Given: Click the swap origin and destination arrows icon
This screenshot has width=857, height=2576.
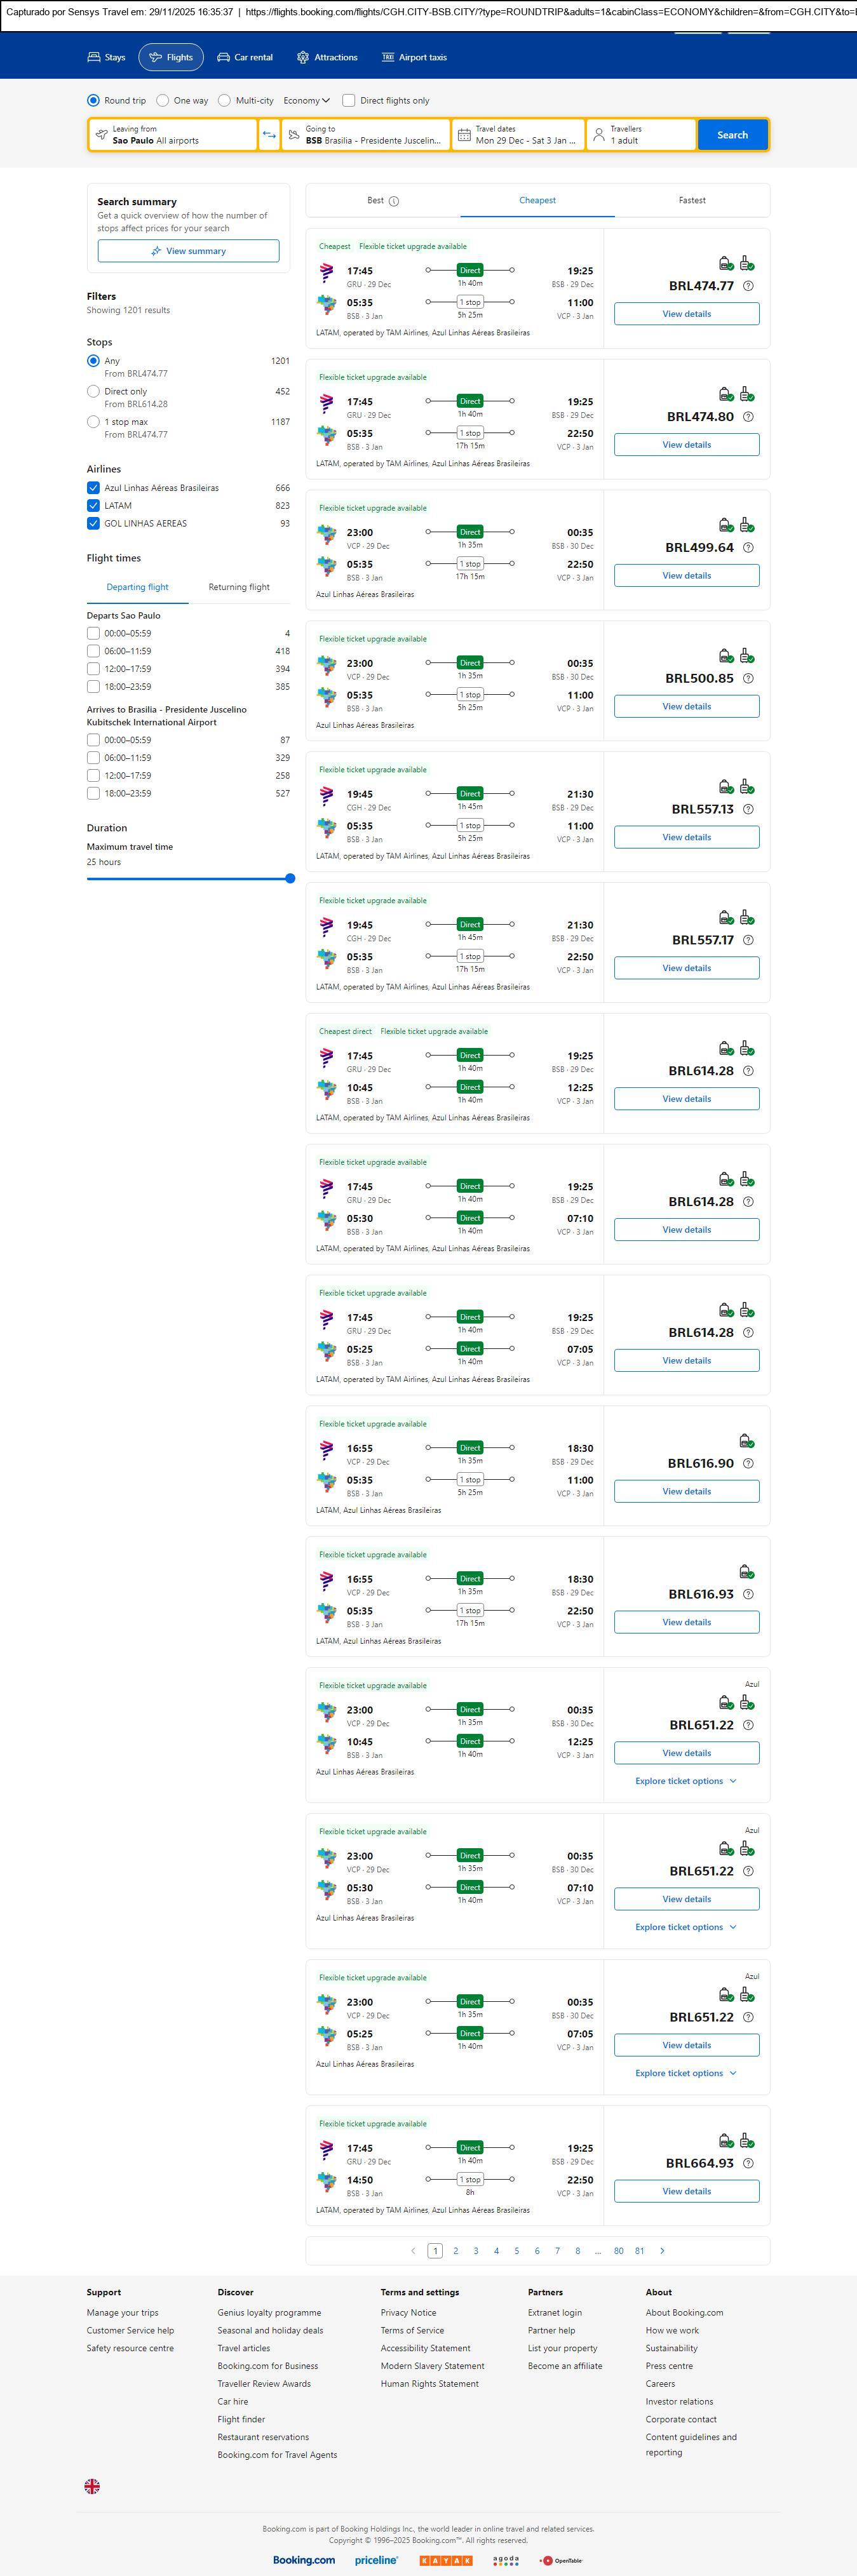Looking at the screenshot, I should [269, 135].
